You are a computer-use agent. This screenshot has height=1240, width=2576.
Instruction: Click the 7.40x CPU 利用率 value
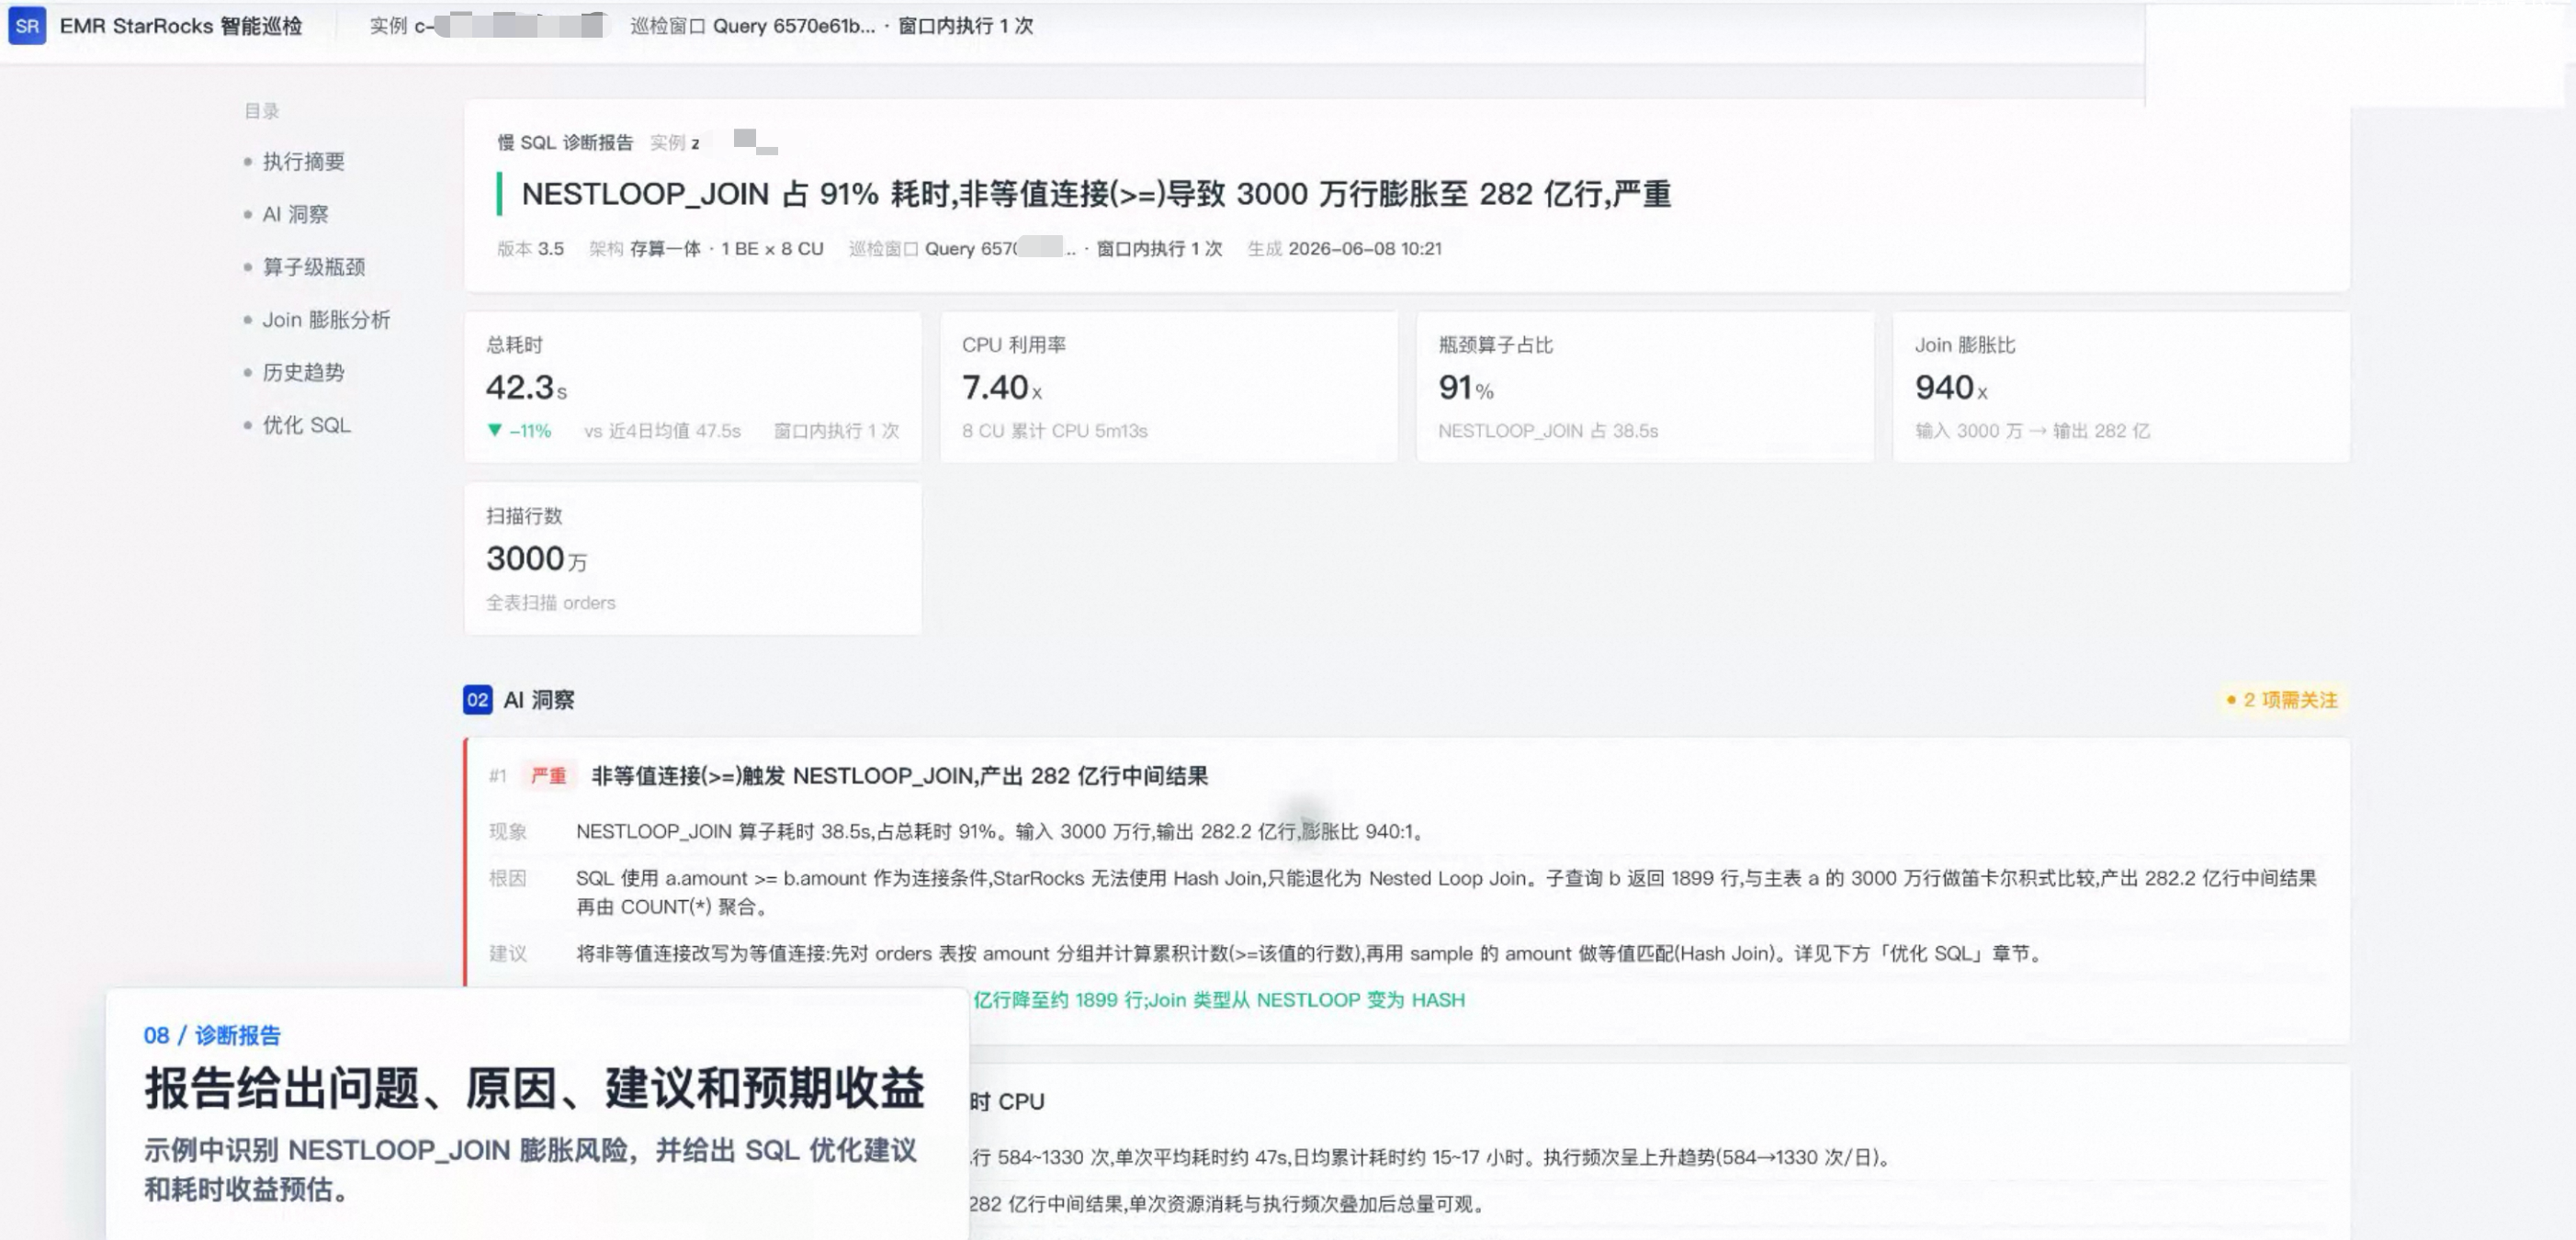tap(1002, 388)
